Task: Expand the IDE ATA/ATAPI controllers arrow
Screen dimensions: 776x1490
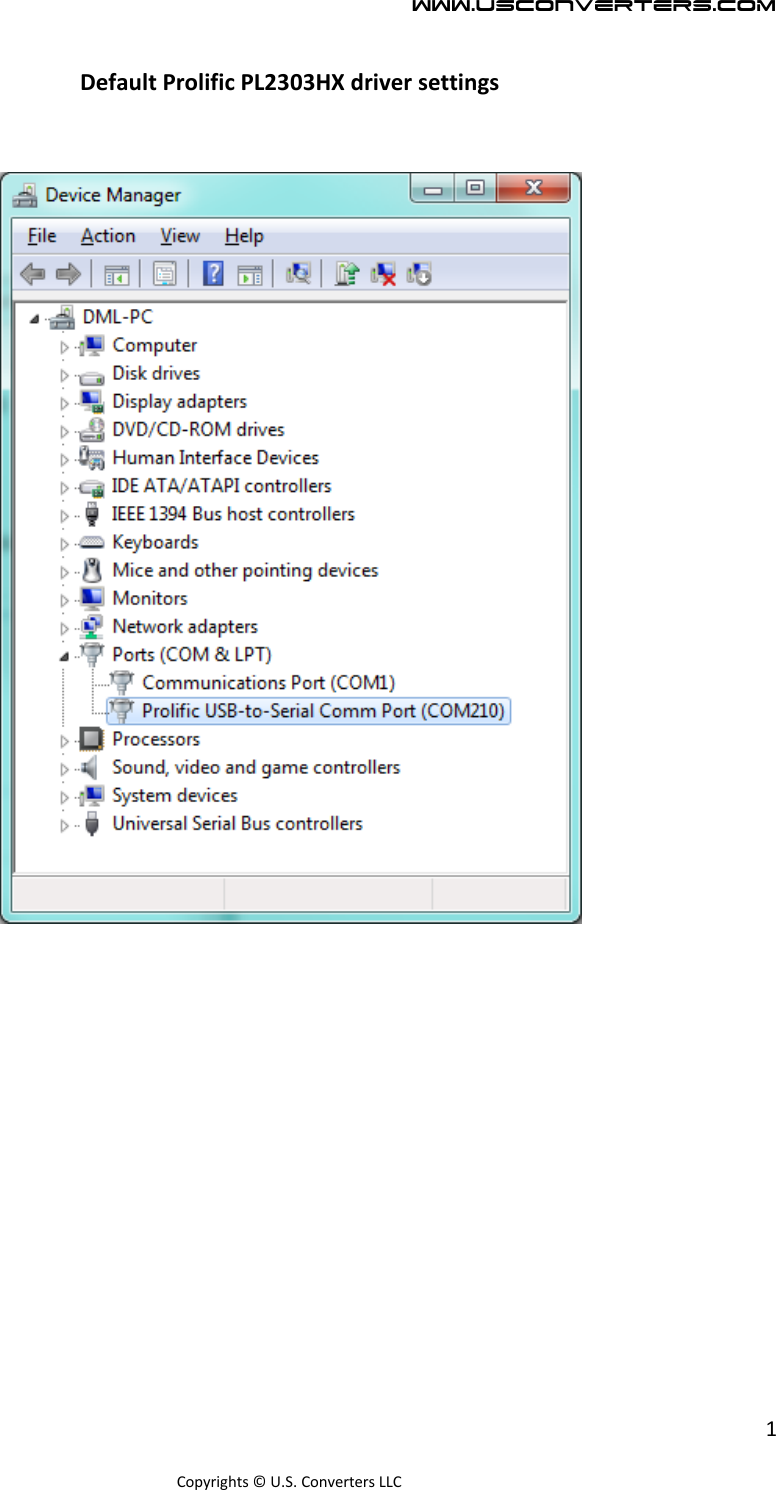Action: pos(65,488)
